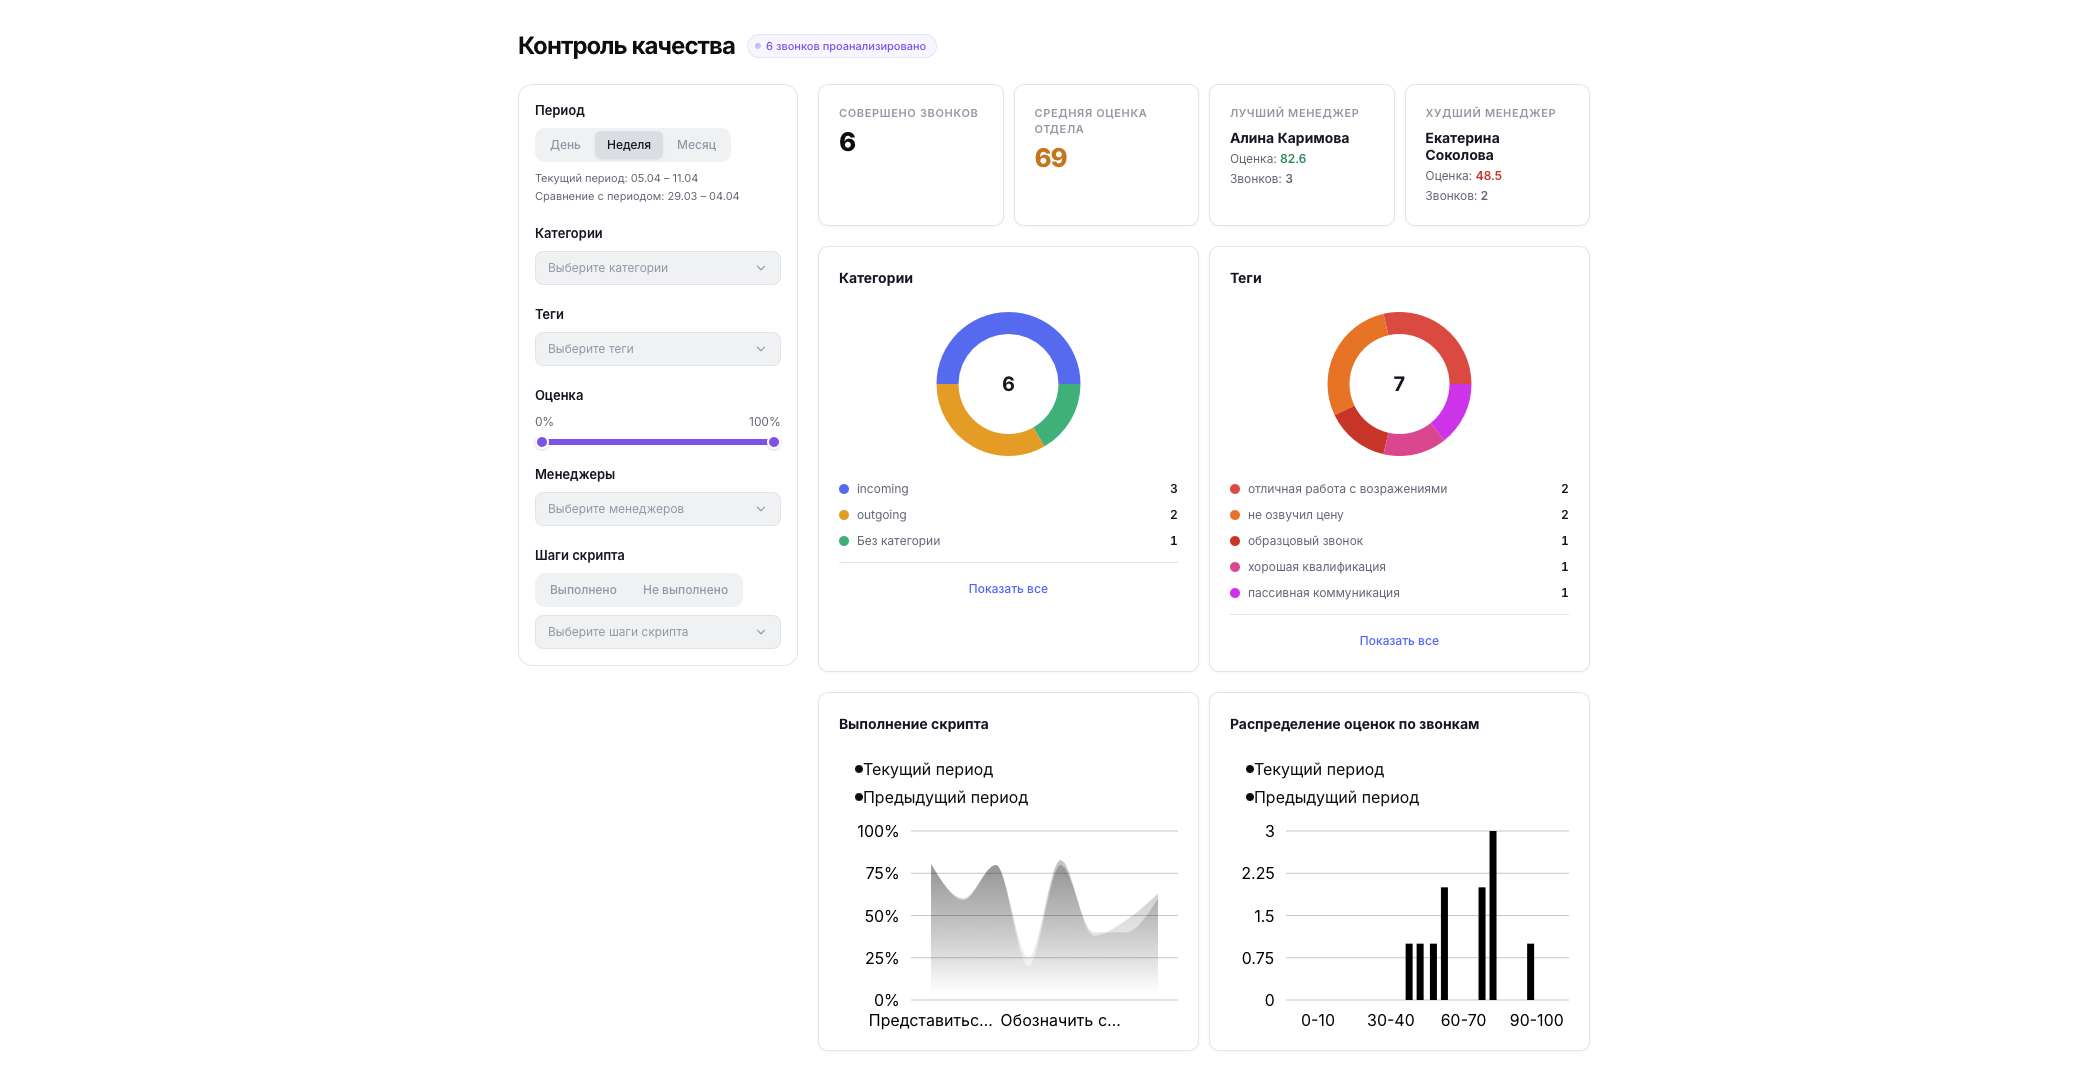Show all categories via 'Показать все'
The width and height of the screenshot is (2094, 1076).
tap(1007, 589)
